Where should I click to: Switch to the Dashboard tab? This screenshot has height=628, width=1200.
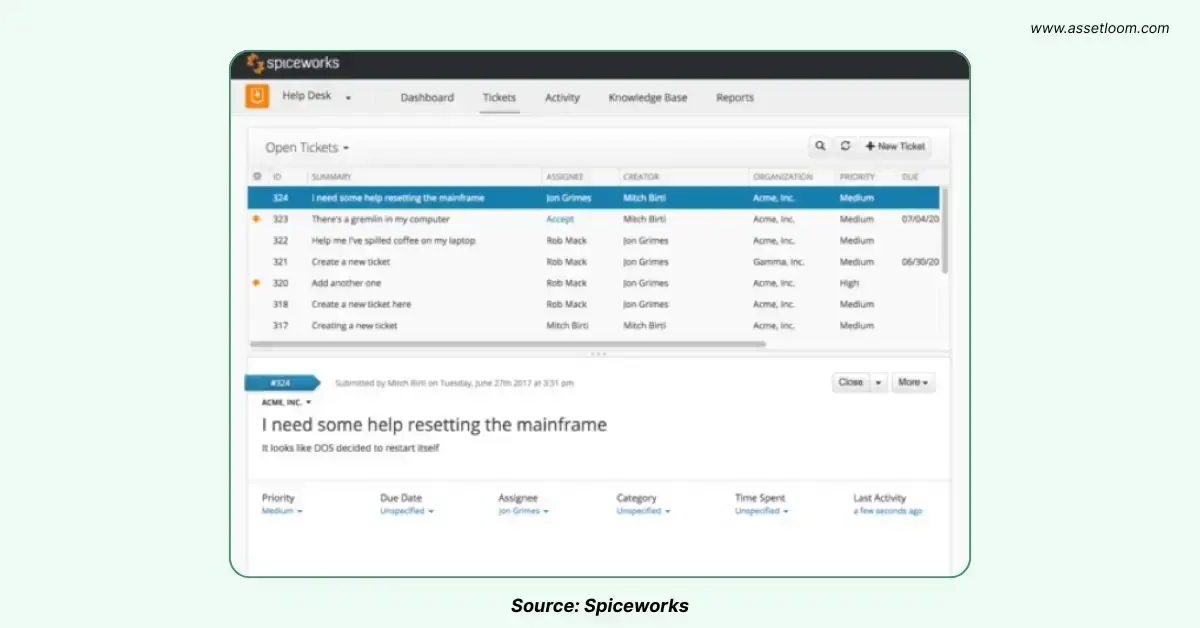[427, 98]
